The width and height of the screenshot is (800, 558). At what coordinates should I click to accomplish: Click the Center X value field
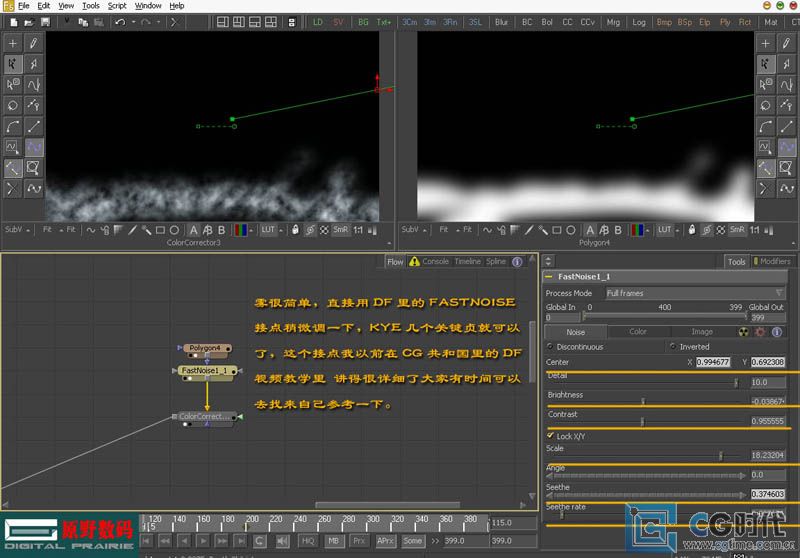coord(713,362)
